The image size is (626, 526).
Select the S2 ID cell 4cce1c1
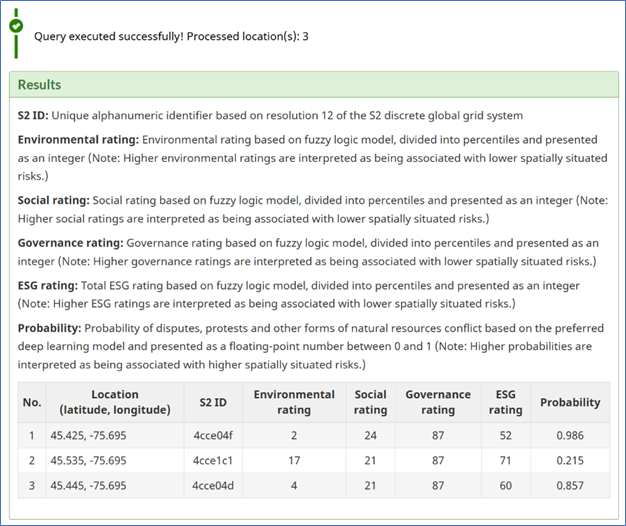211,460
